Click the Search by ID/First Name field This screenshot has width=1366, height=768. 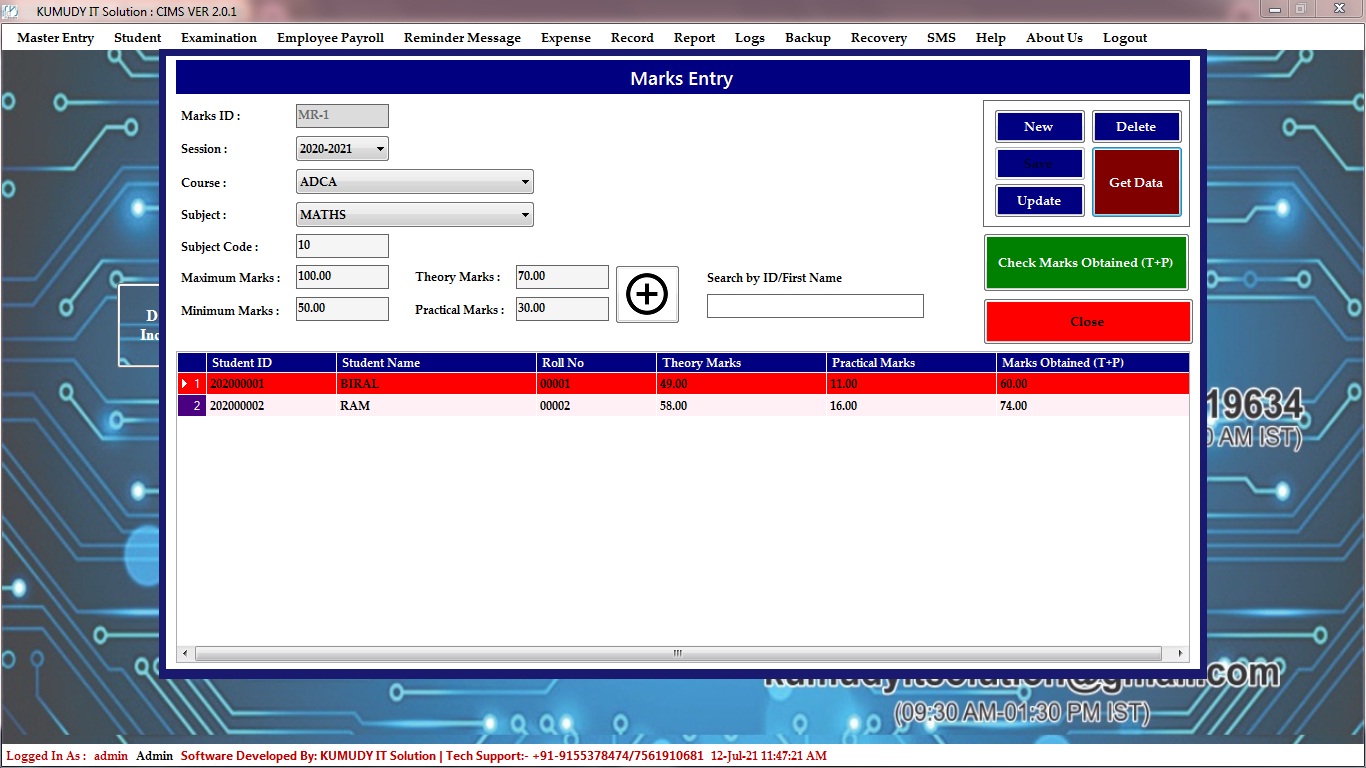tap(815, 306)
